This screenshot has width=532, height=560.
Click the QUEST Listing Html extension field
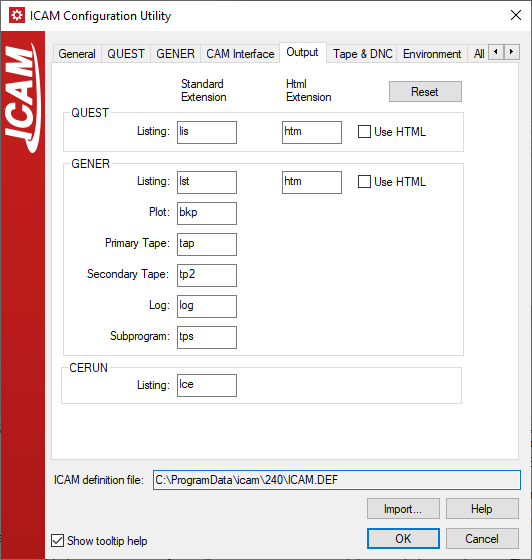coord(312,132)
